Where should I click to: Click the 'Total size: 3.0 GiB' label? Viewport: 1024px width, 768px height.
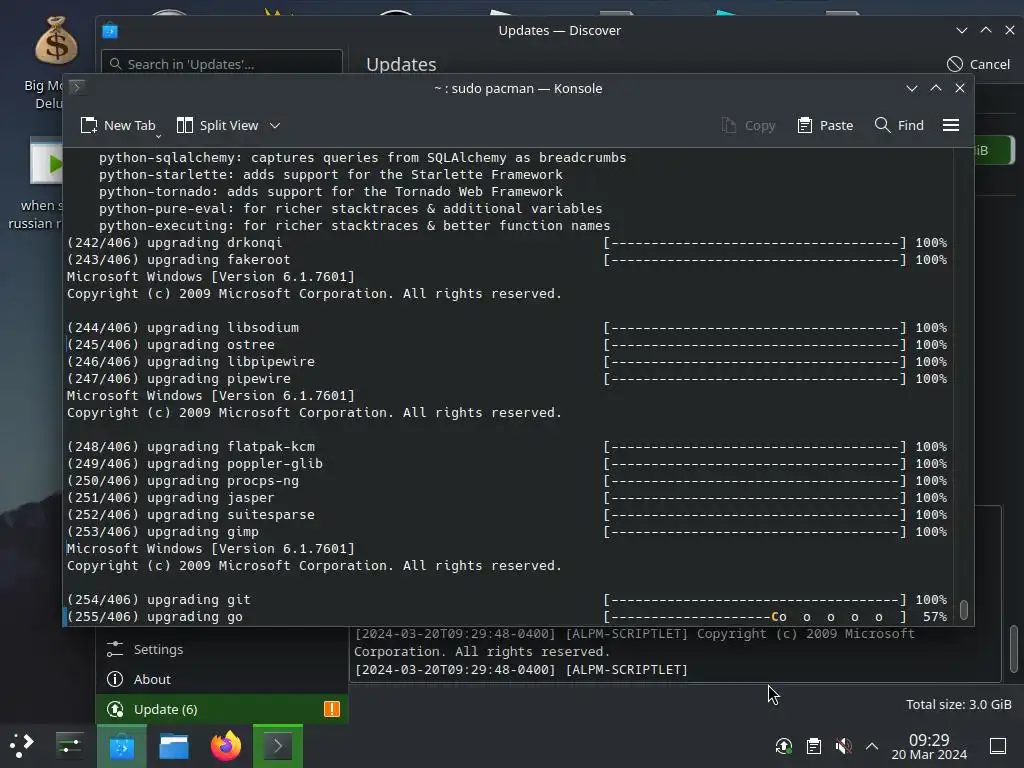click(x=958, y=705)
